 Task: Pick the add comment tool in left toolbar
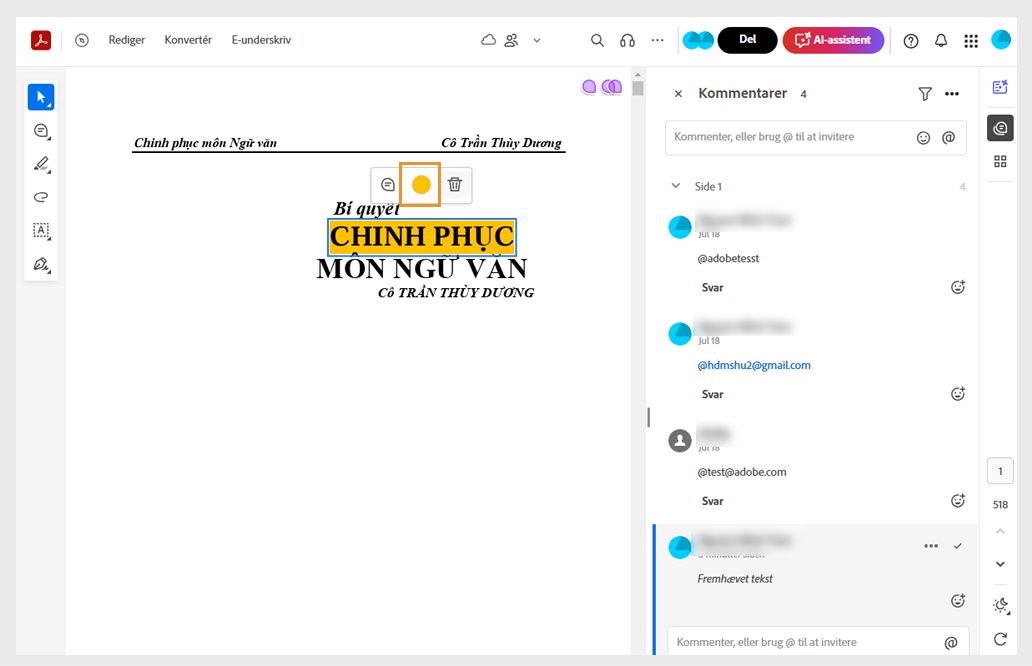pos(41,131)
